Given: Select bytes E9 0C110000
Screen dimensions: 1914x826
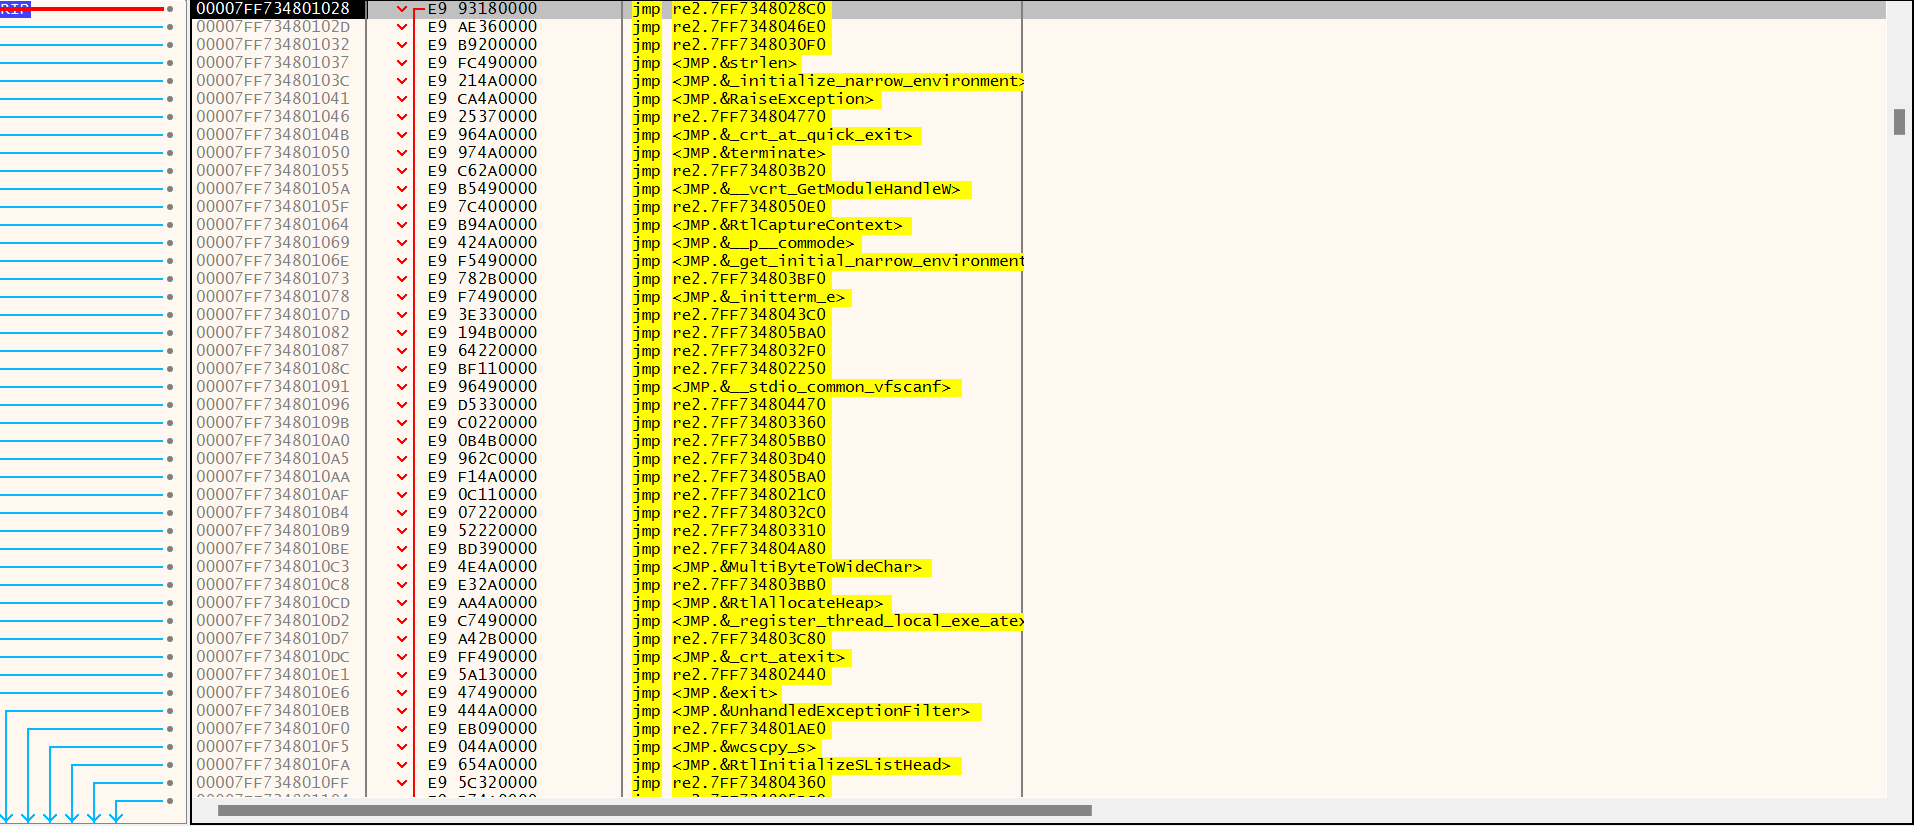Looking at the screenshot, I should (482, 495).
